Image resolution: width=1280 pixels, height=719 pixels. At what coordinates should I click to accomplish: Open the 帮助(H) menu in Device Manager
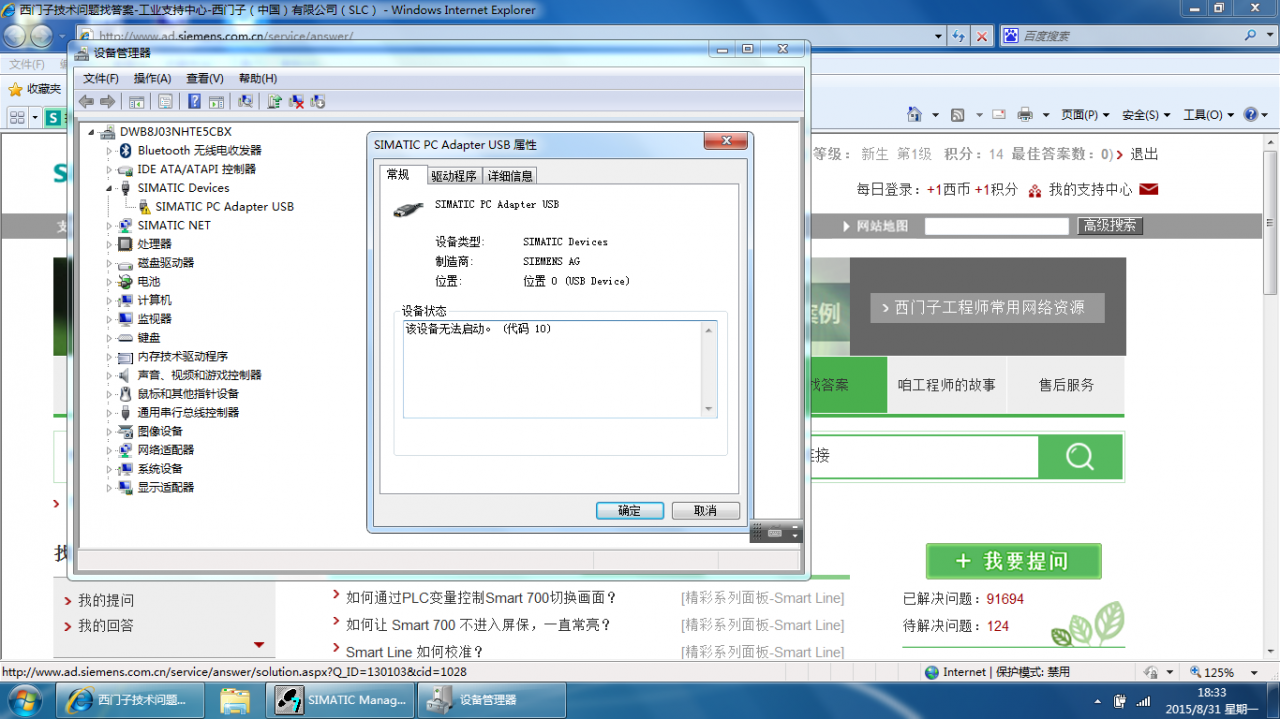click(x=258, y=78)
